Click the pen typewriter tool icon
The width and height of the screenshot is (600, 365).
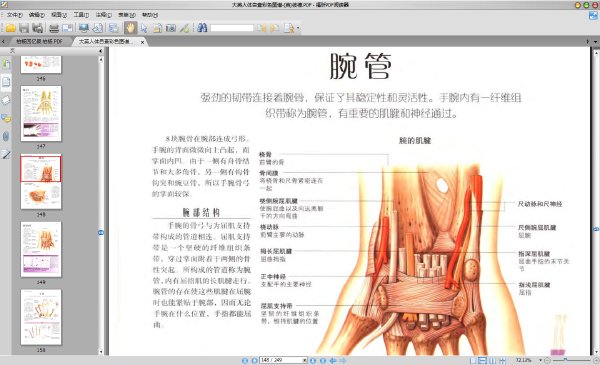pos(184,28)
